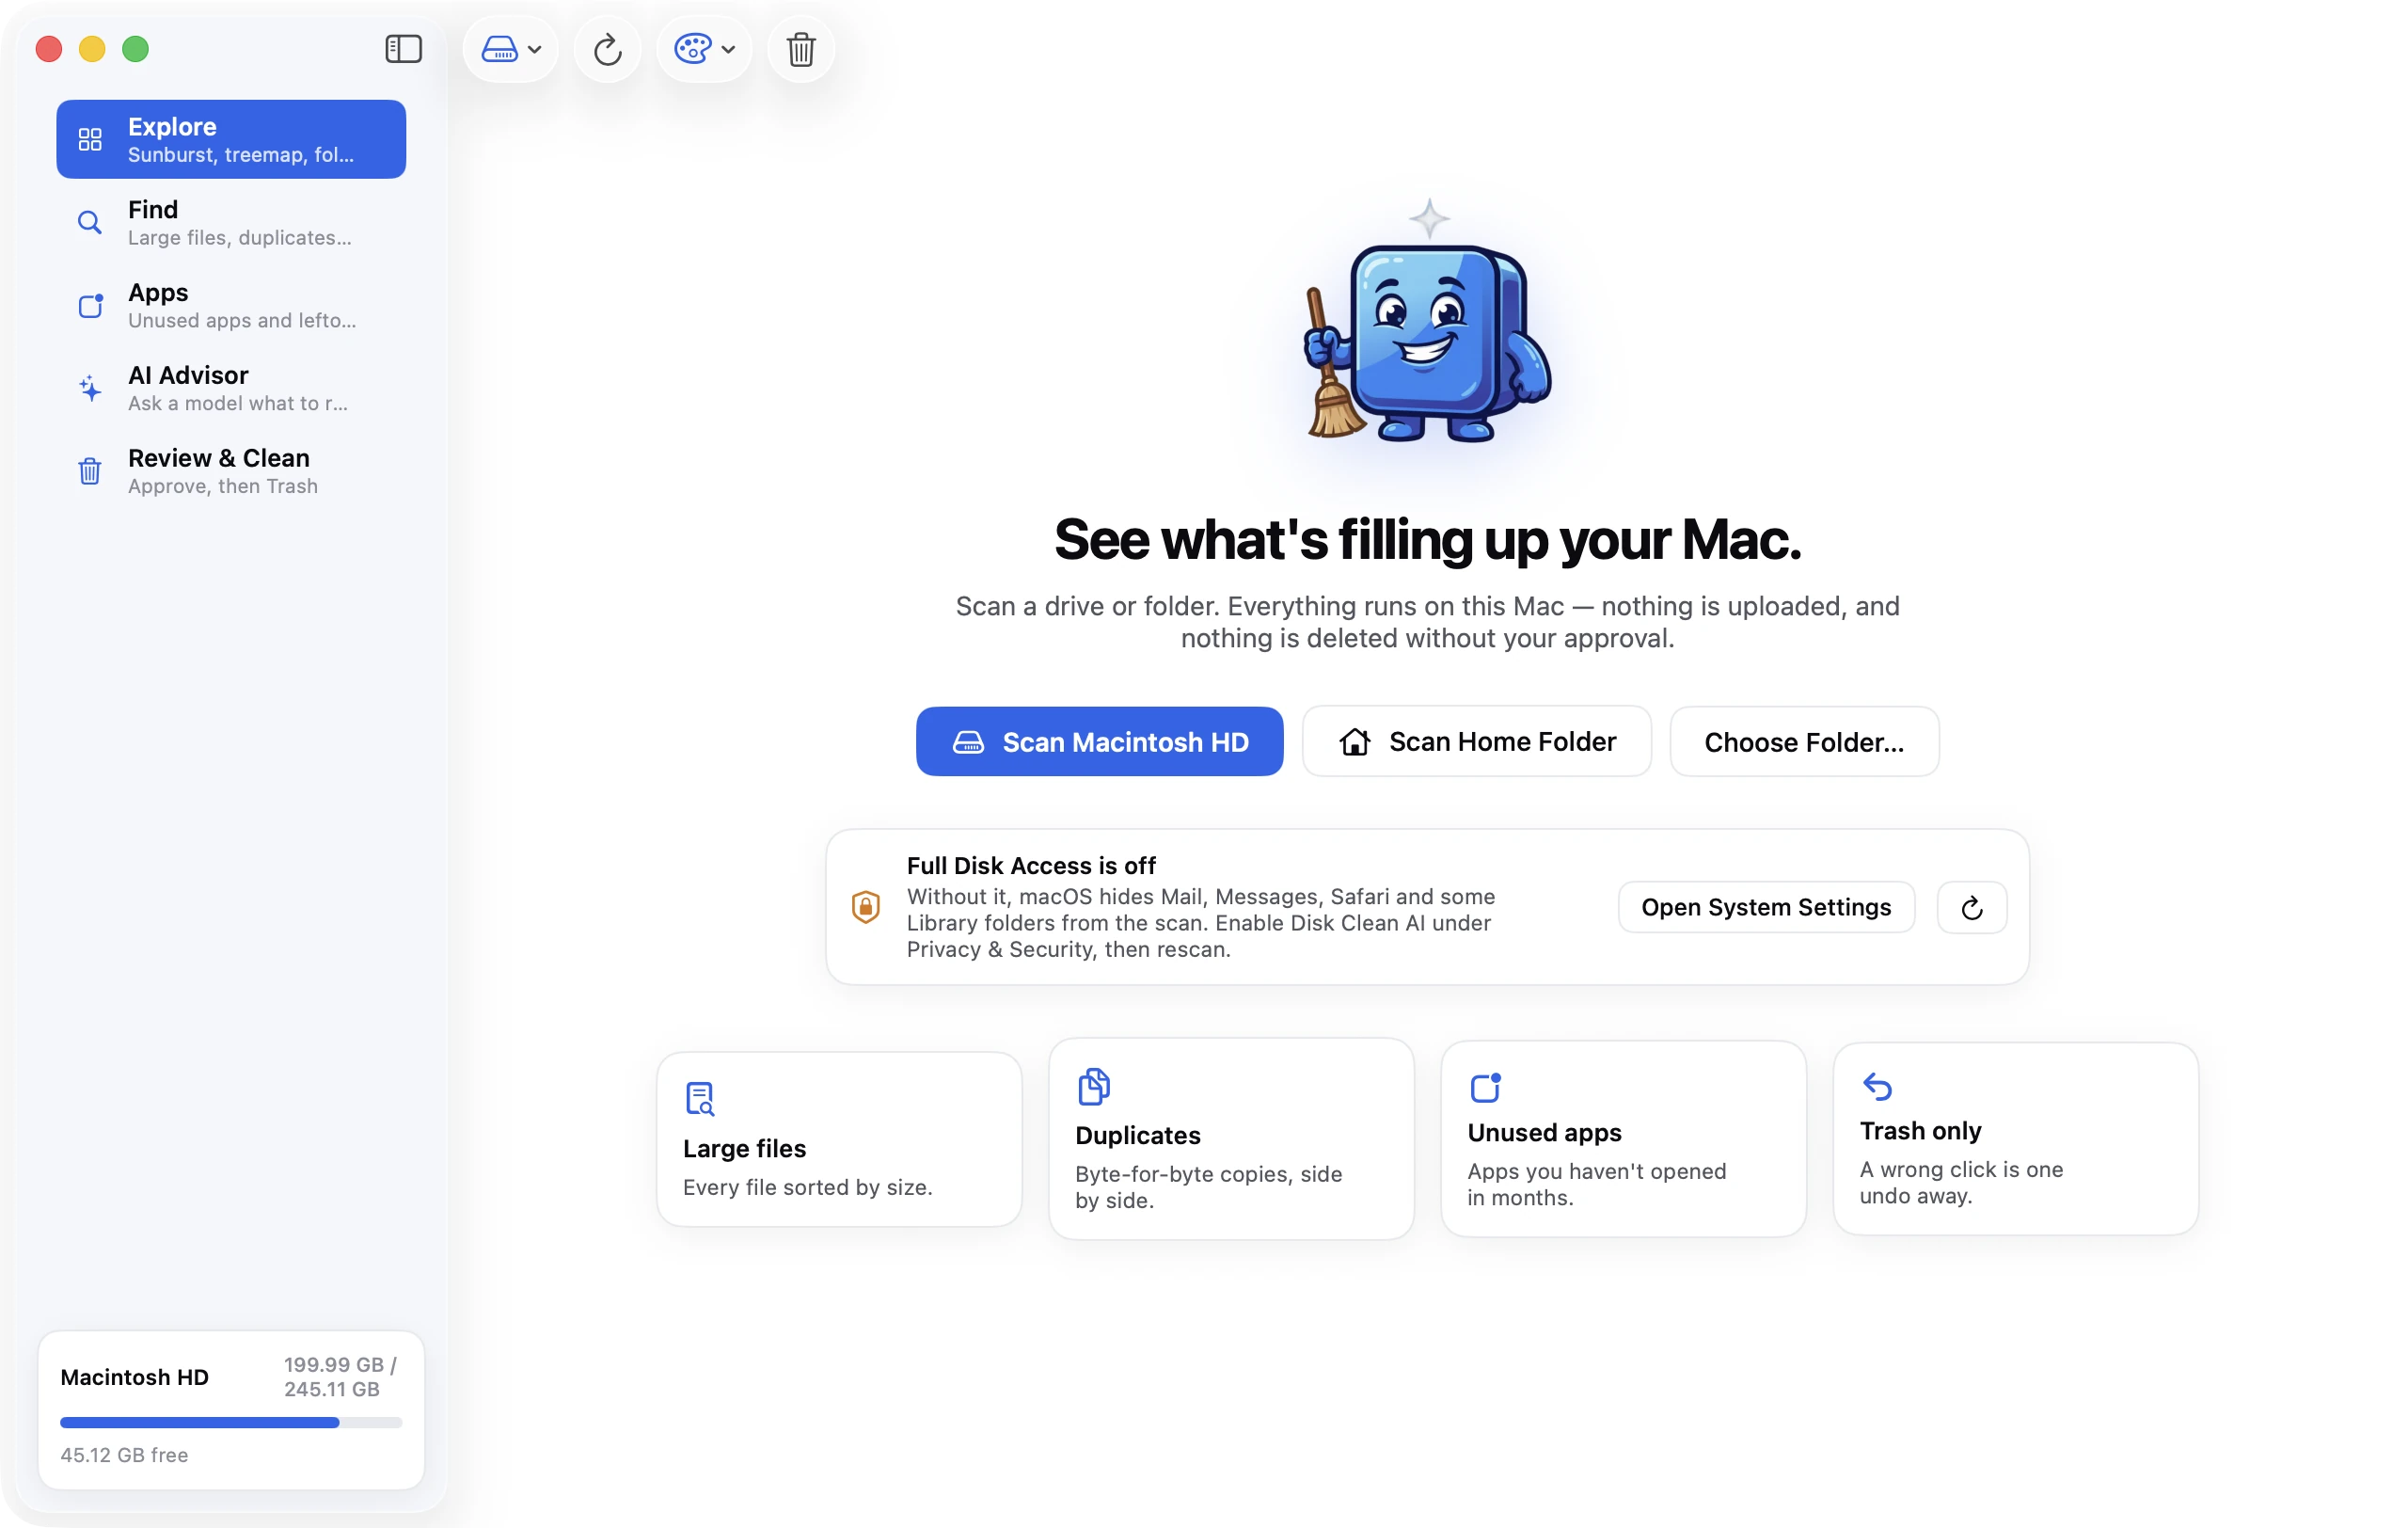The height and width of the screenshot is (1528, 2408).
Task: Click the Apps icon in sidebar
Action: (90, 305)
